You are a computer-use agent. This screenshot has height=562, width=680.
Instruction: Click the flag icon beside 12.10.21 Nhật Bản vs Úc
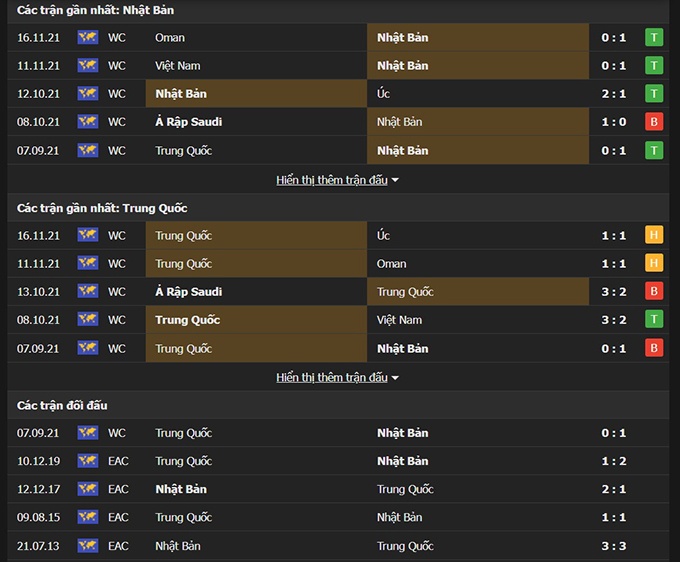point(87,94)
